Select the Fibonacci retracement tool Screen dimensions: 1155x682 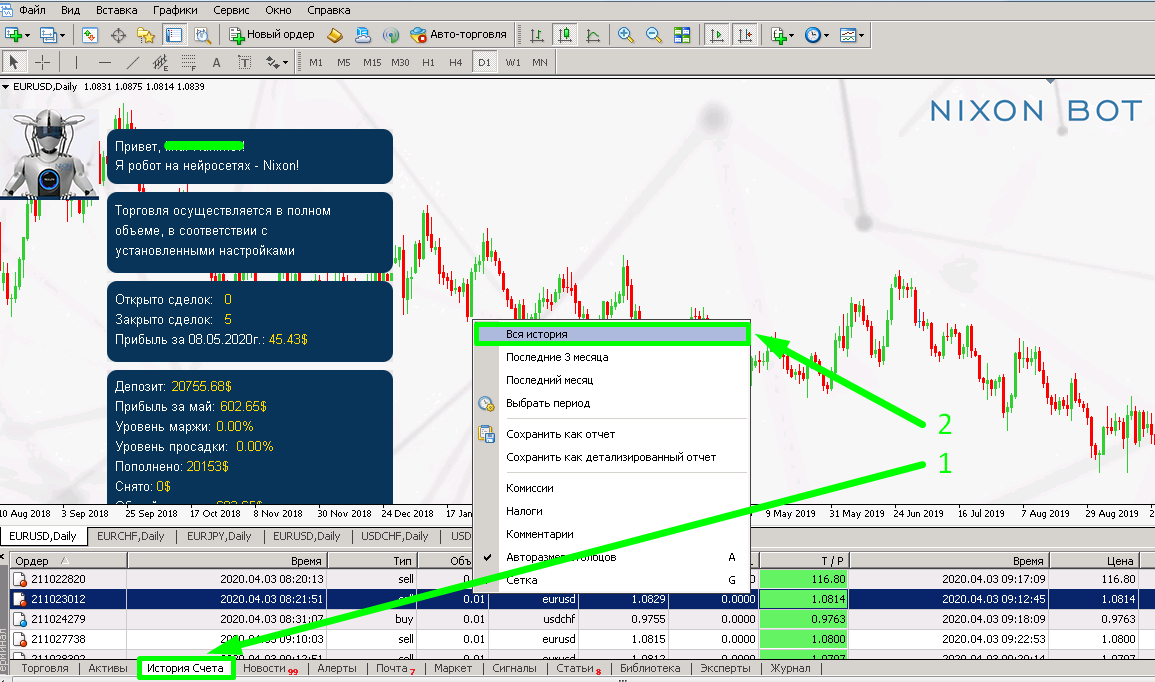189,62
